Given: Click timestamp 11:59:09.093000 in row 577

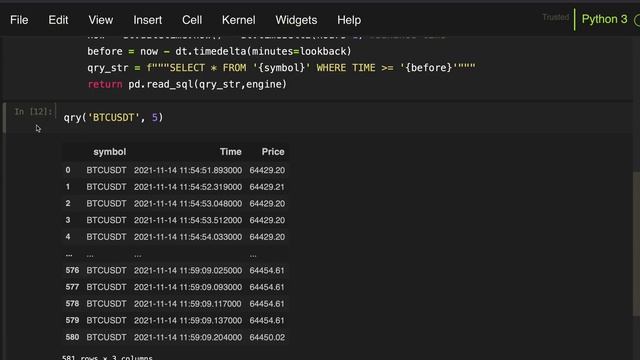Looking at the screenshot, I should tap(188, 287).
